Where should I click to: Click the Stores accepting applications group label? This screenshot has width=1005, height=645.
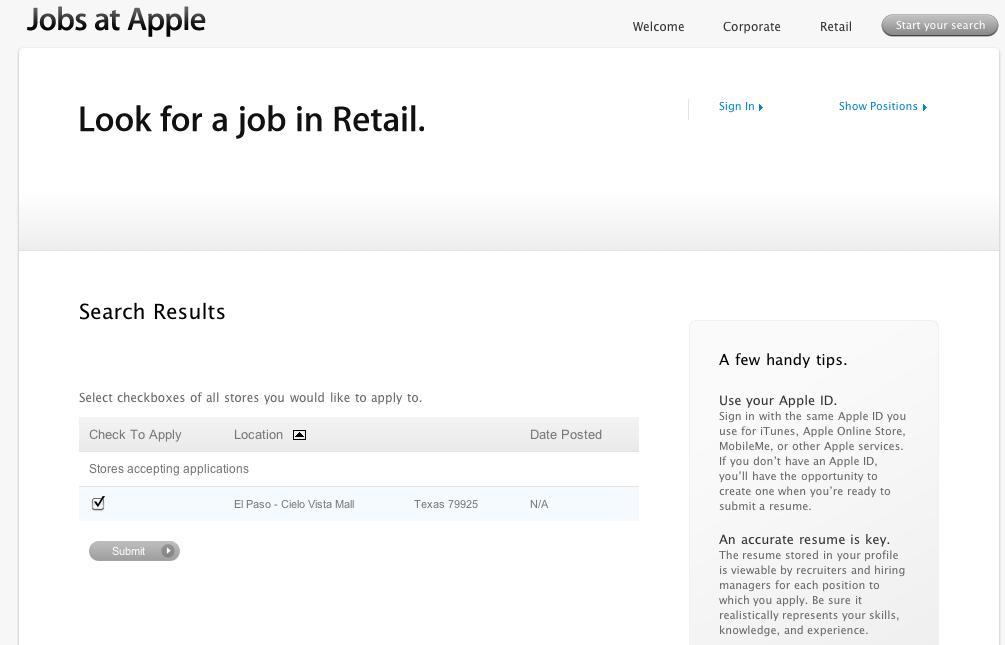click(x=169, y=469)
